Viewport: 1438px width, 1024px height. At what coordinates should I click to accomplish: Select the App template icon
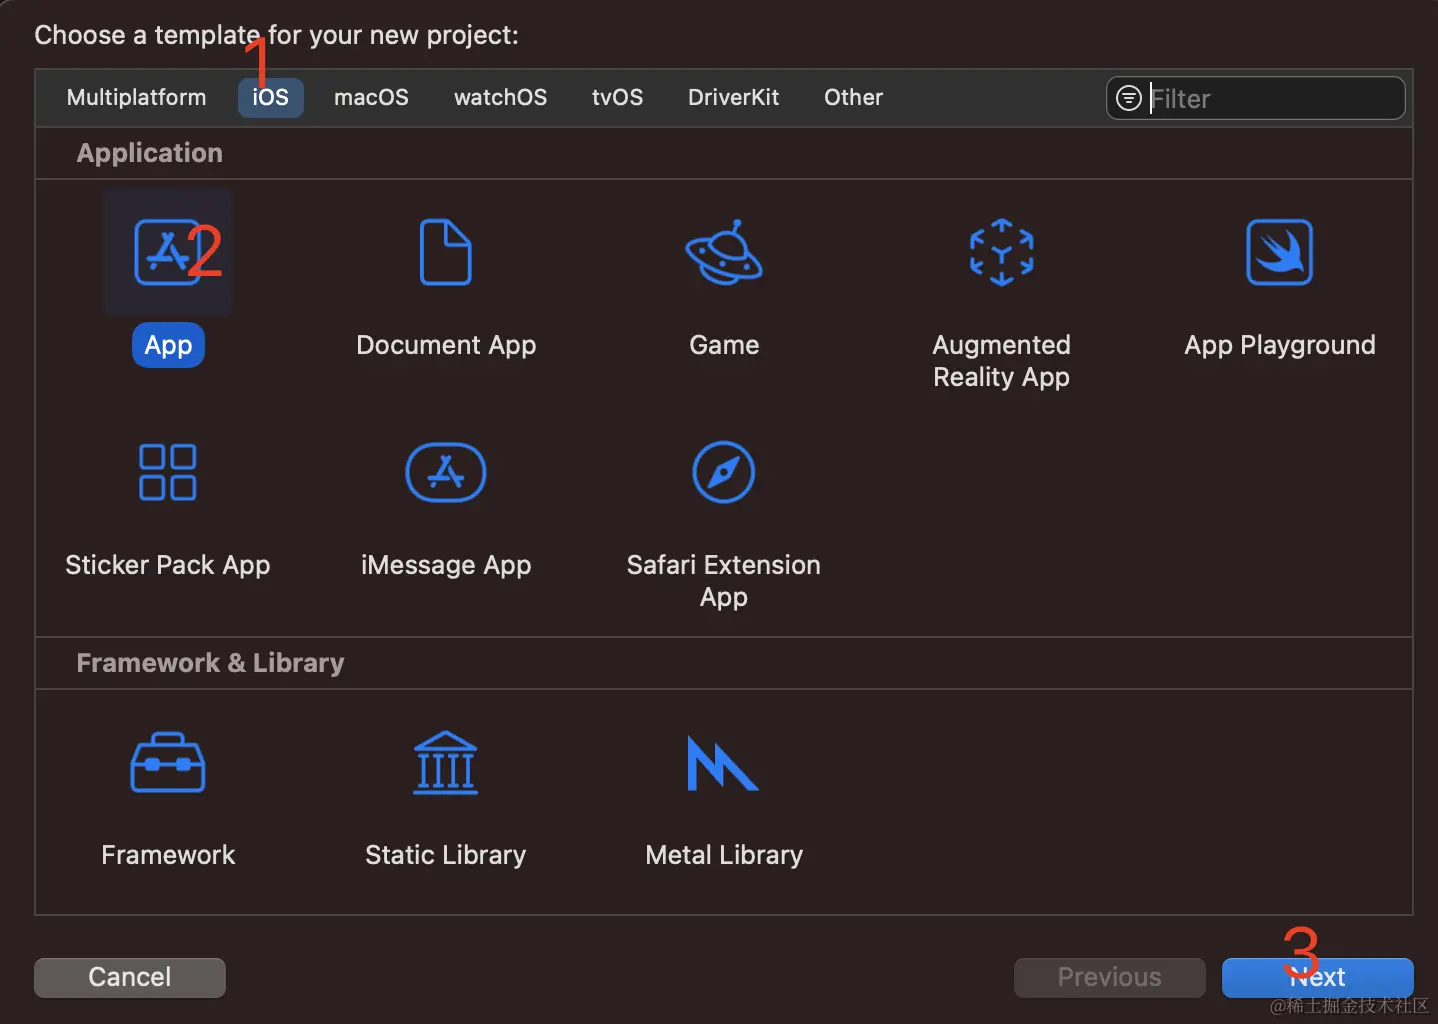click(x=168, y=252)
